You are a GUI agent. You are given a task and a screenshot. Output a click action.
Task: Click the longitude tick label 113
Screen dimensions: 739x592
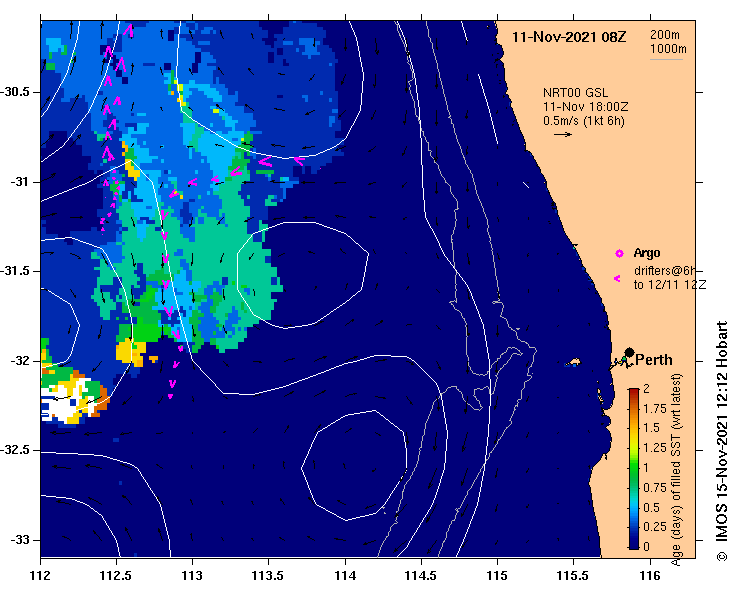[x=193, y=576]
